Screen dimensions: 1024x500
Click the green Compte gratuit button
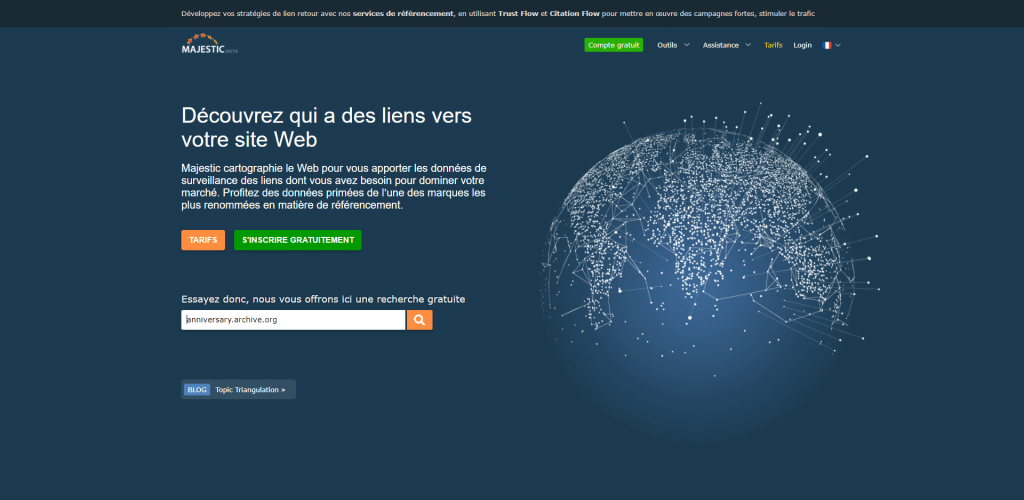[614, 45]
